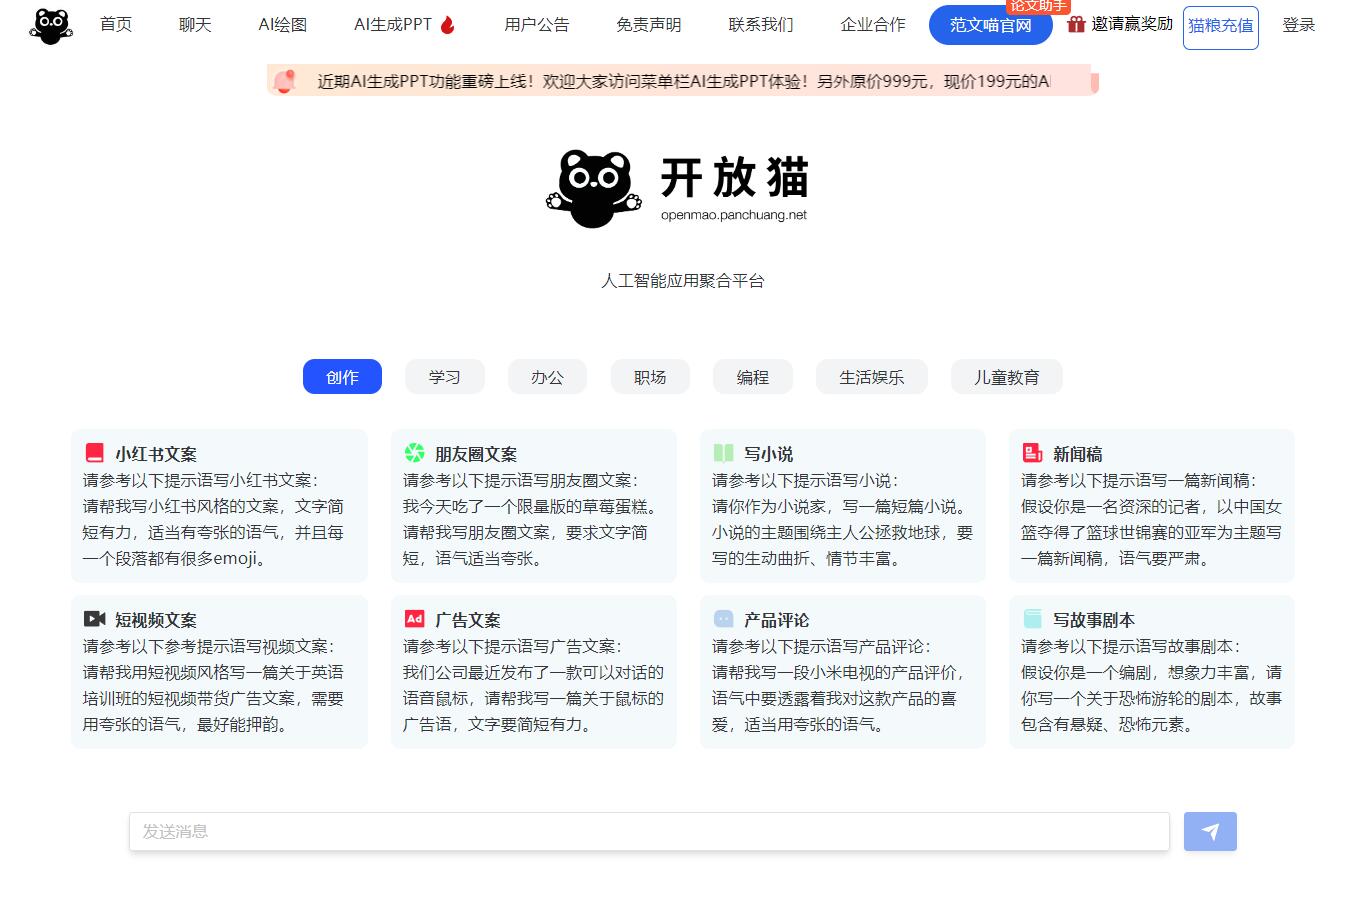Open the 邀请赢奖励 invite link
The height and width of the screenshot is (901, 1364).
(x=1132, y=24)
